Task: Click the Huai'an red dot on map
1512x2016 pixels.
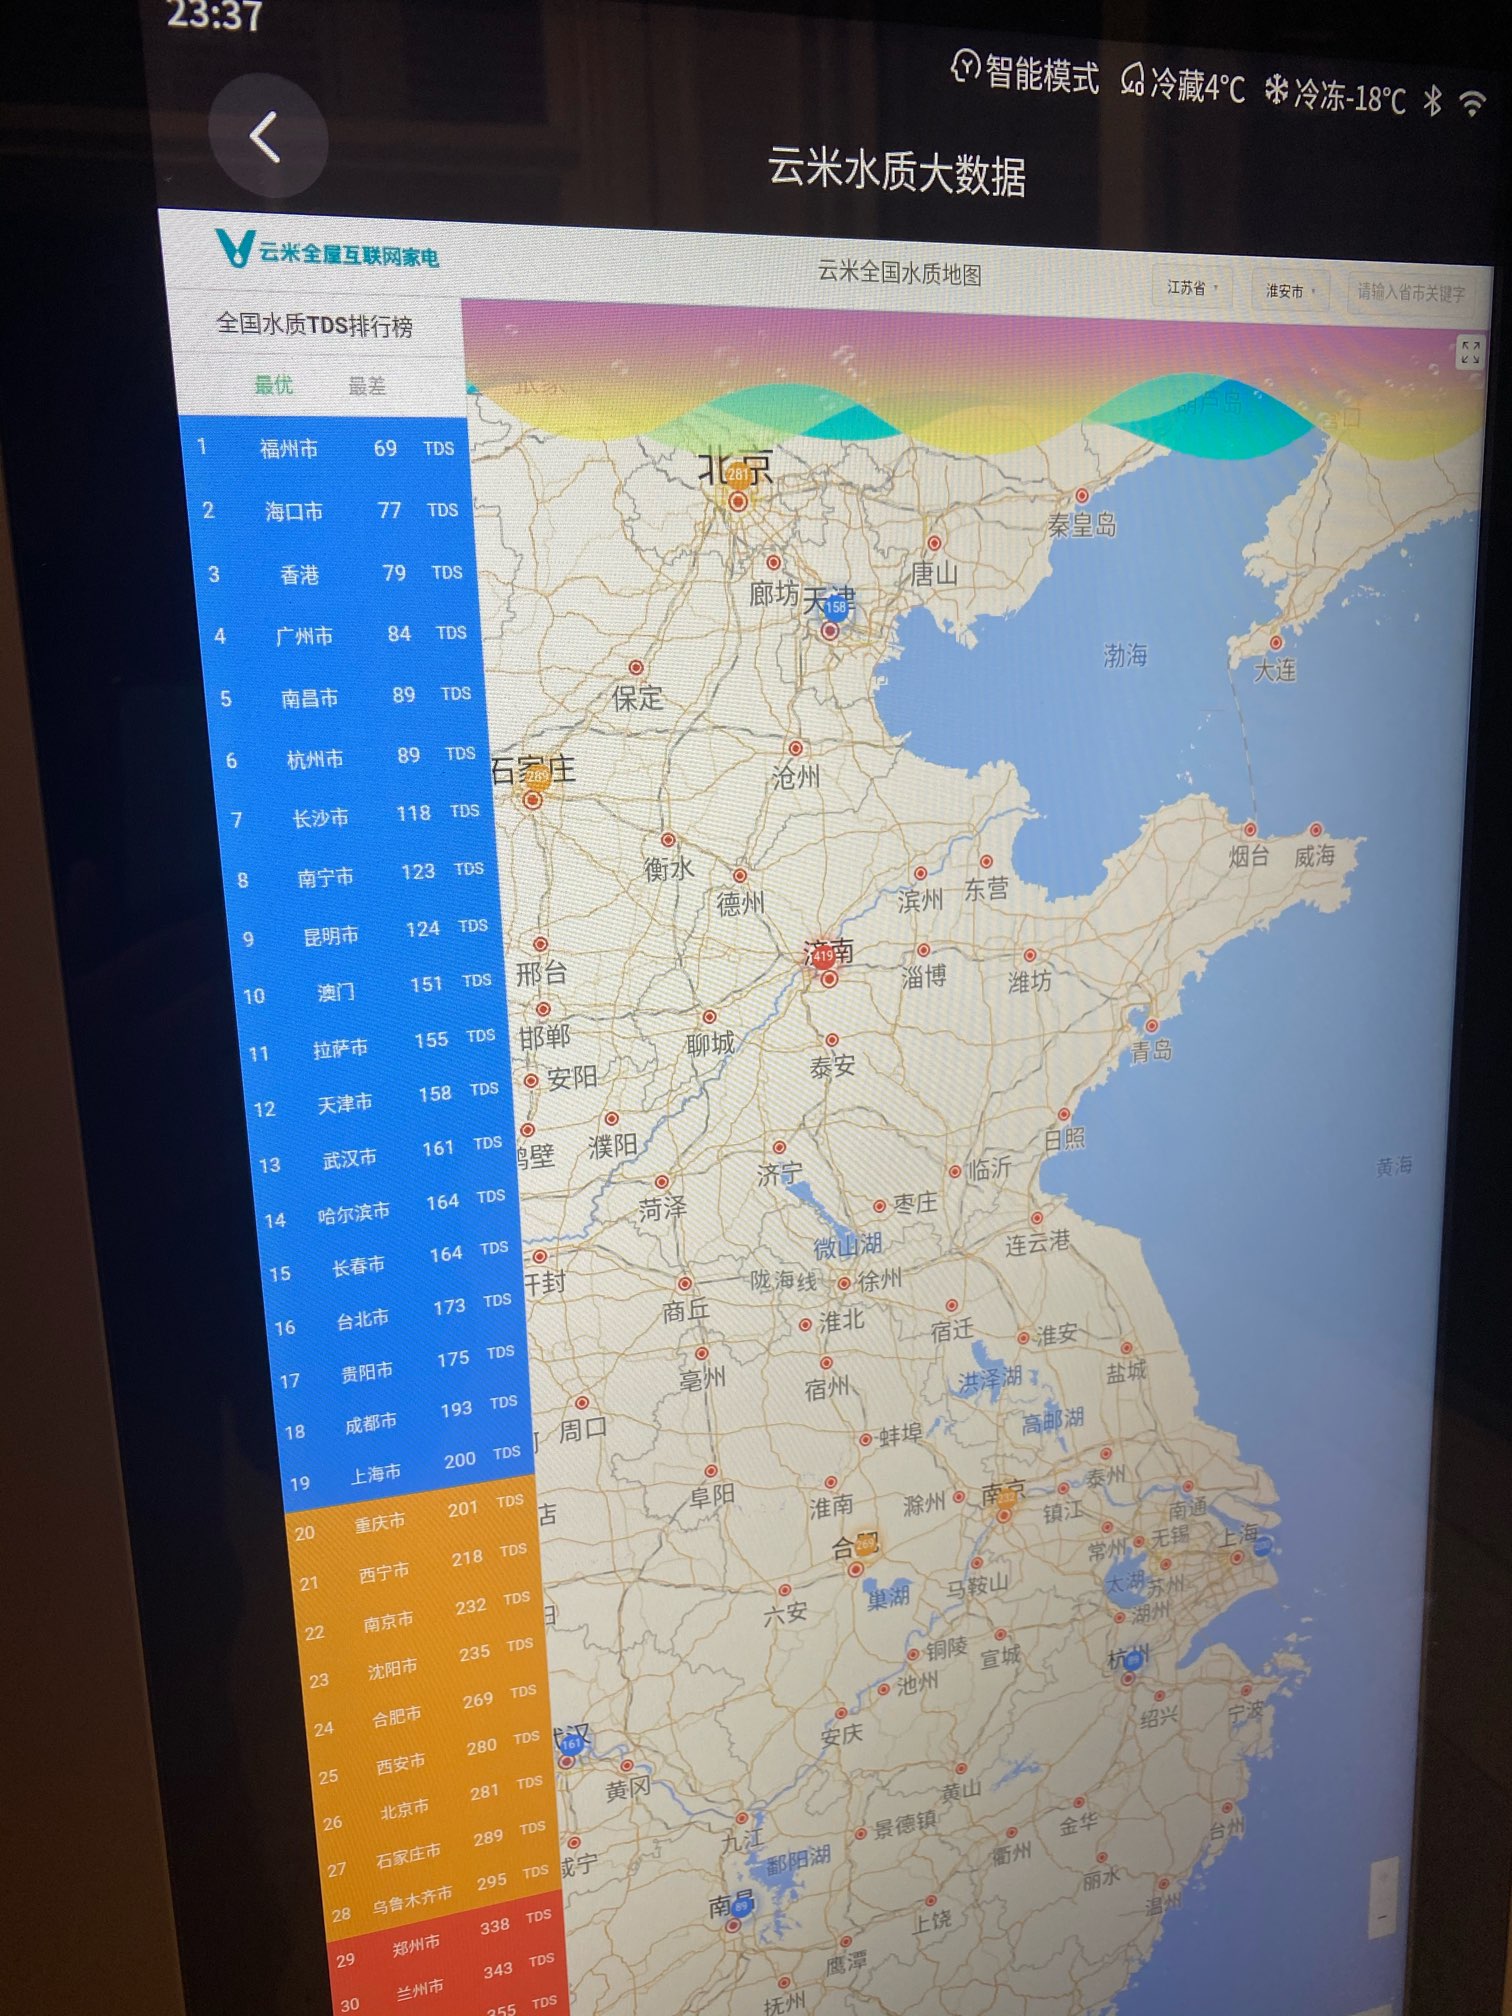Action: (x=1023, y=1338)
